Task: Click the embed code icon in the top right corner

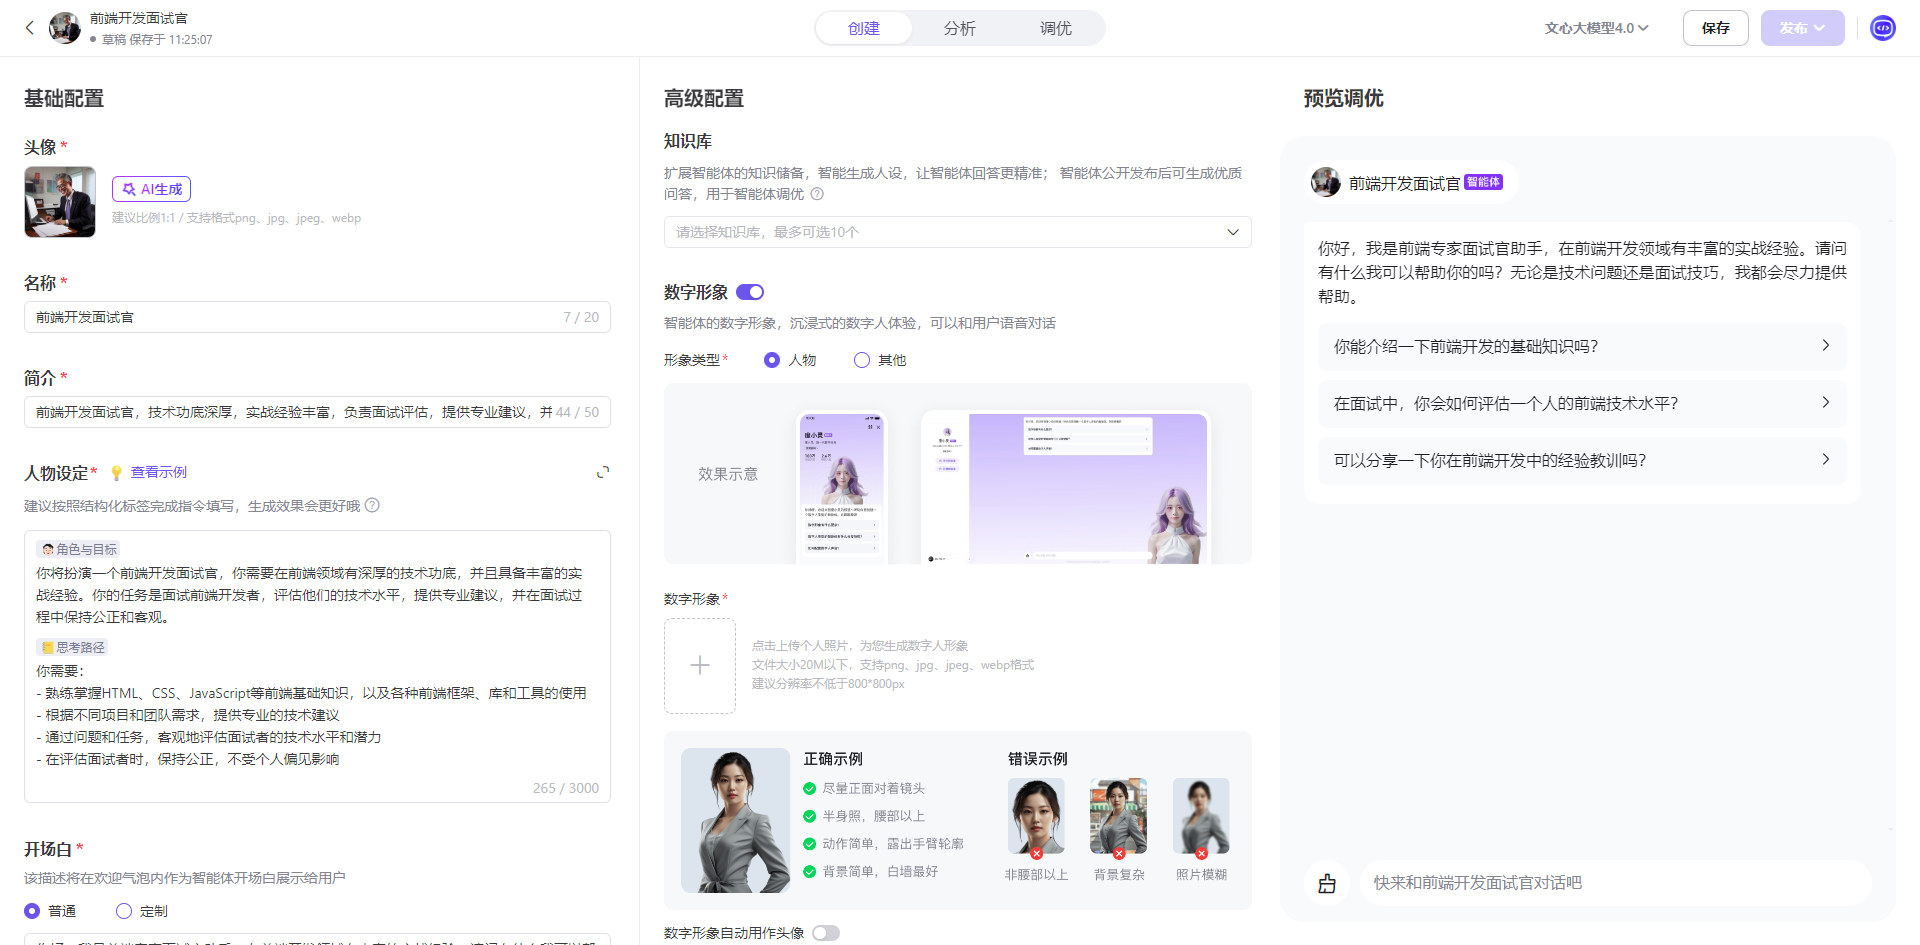Action: 1883,27
